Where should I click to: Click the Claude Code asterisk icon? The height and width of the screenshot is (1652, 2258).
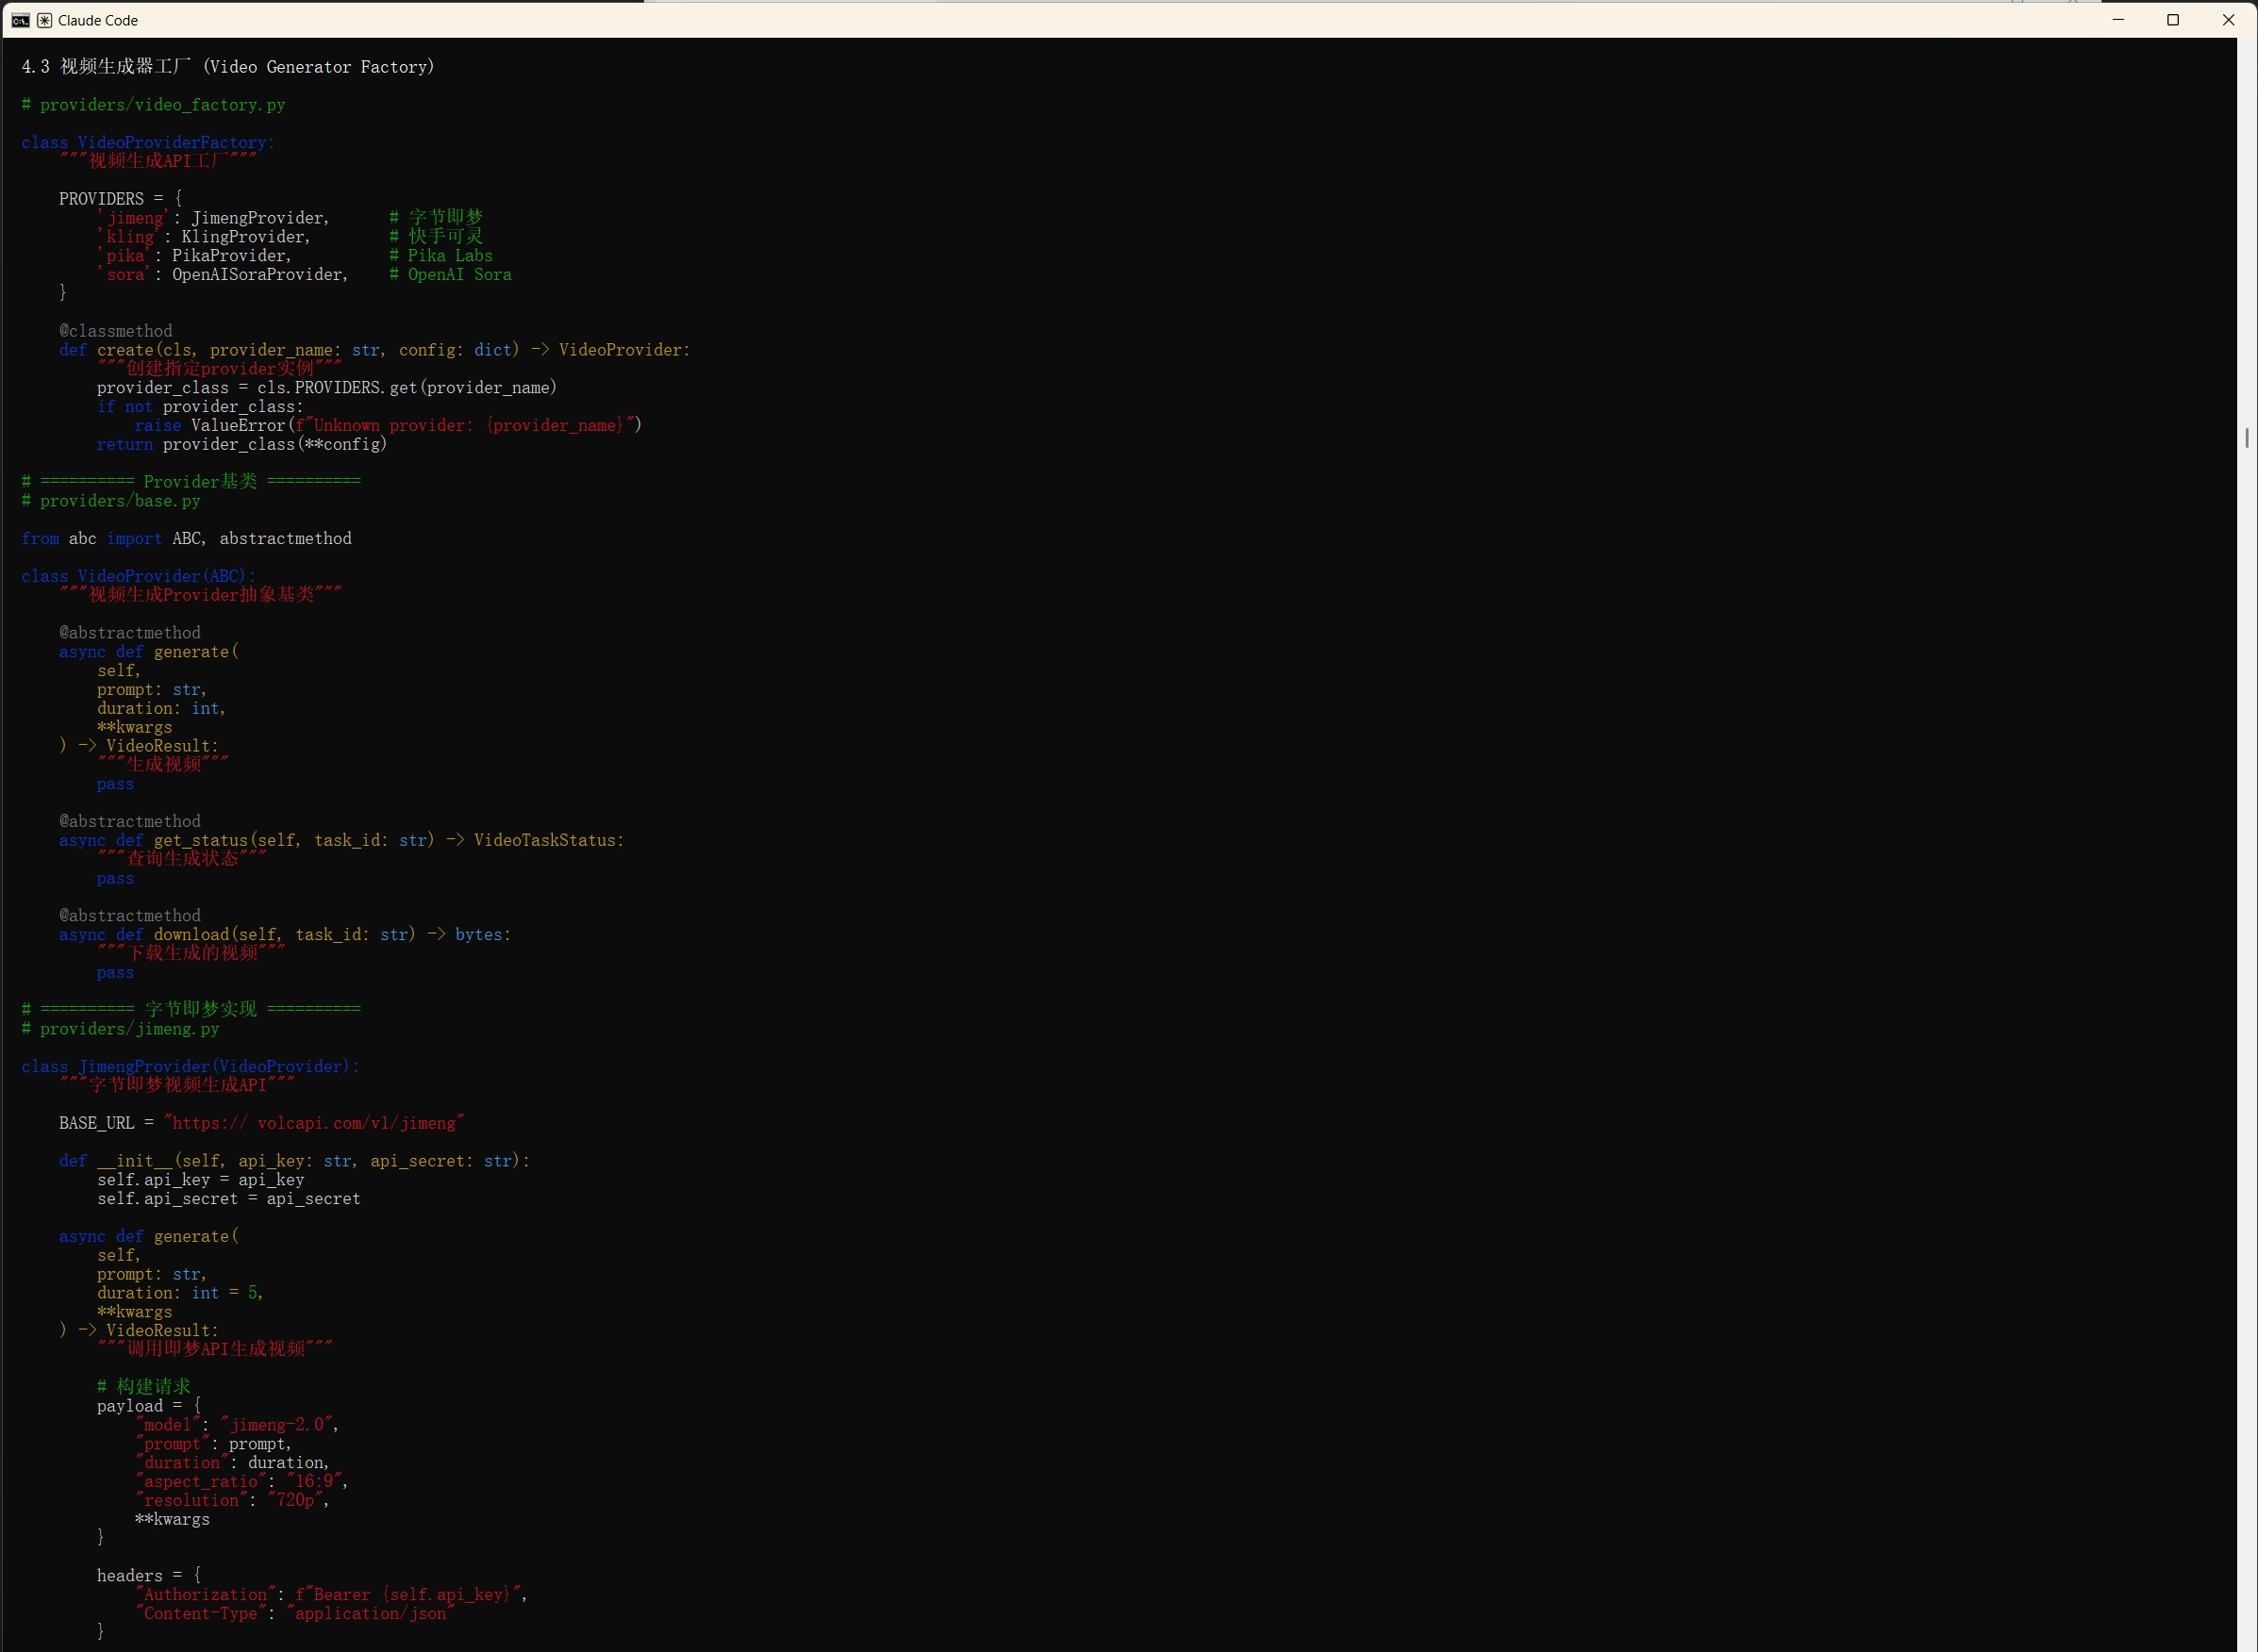point(44,20)
